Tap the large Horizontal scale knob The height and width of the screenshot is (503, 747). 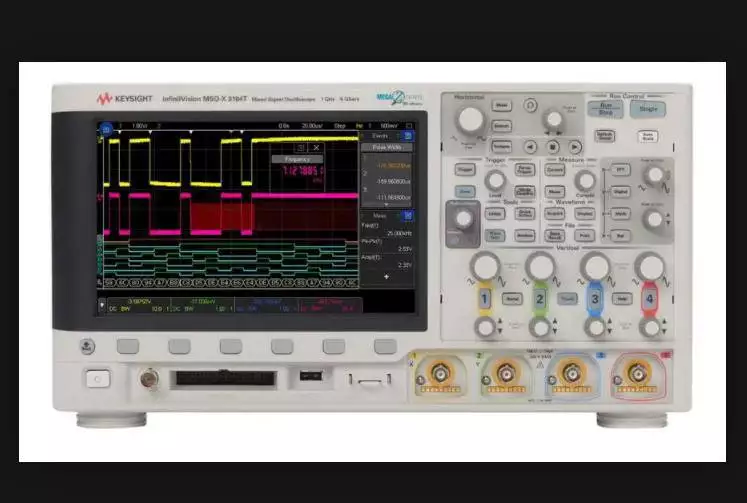point(471,120)
